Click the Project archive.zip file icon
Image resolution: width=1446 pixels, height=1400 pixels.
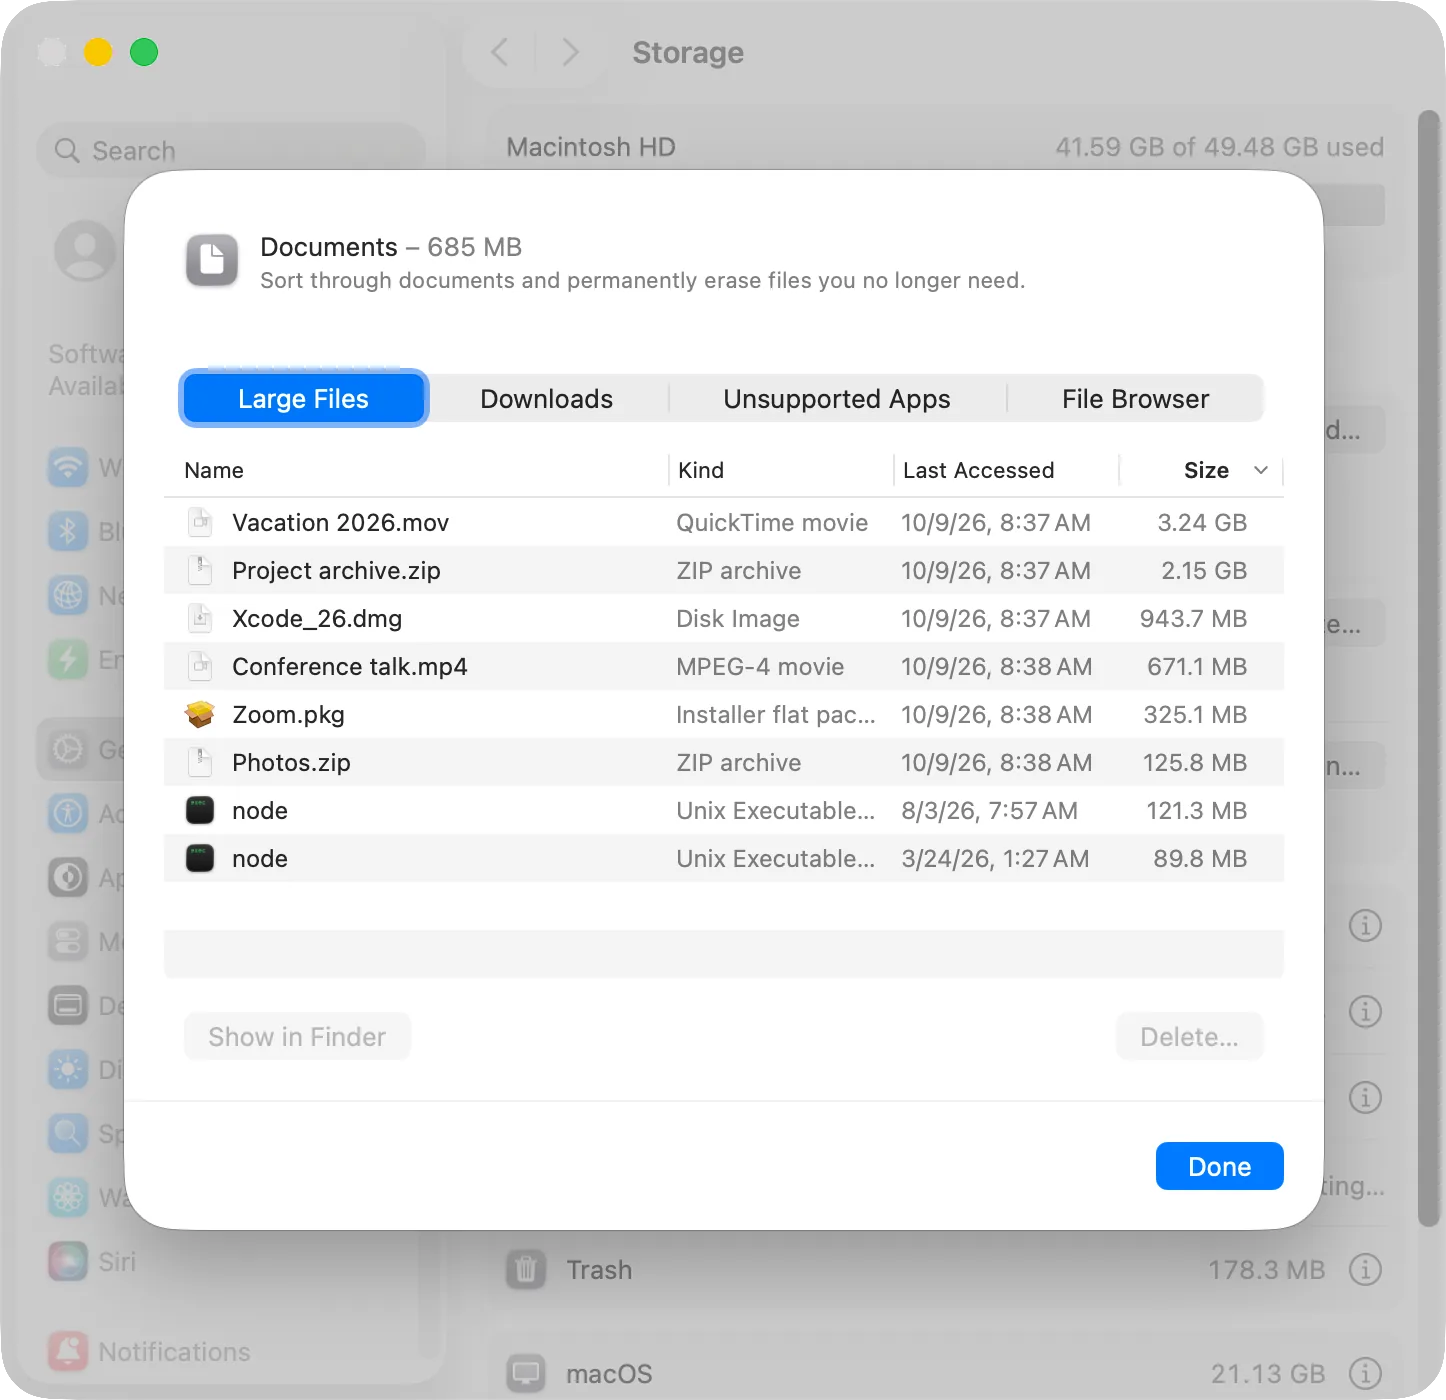tap(200, 570)
